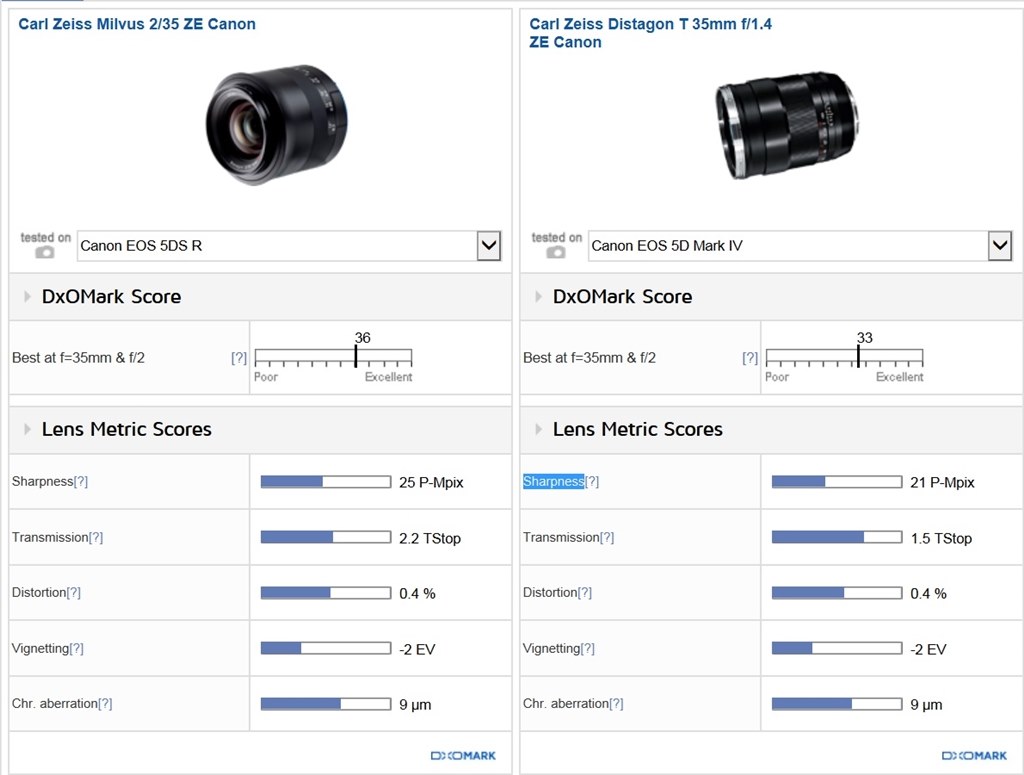
Task: Open Transmission help [?] for Distagon lens
Action: pos(607,537)
